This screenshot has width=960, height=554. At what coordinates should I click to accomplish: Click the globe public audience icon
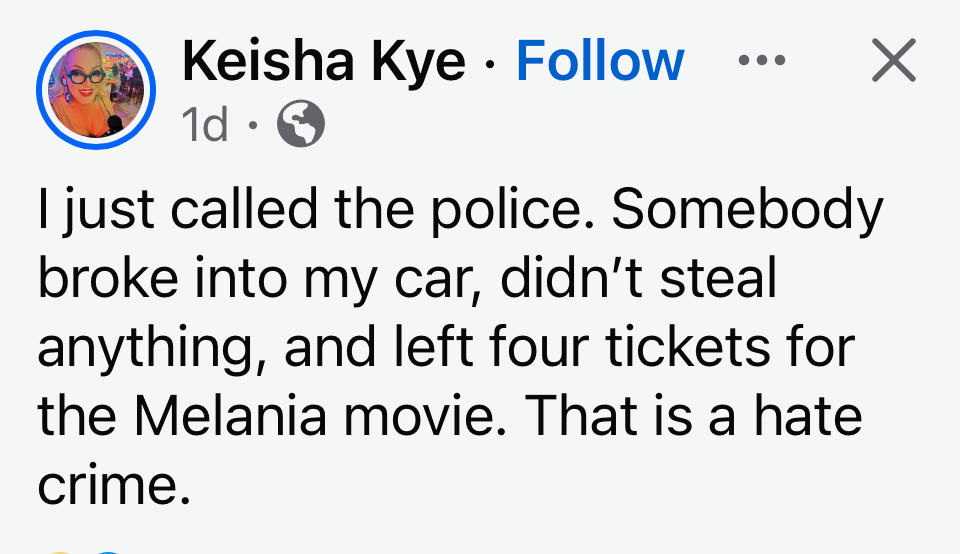300,124
